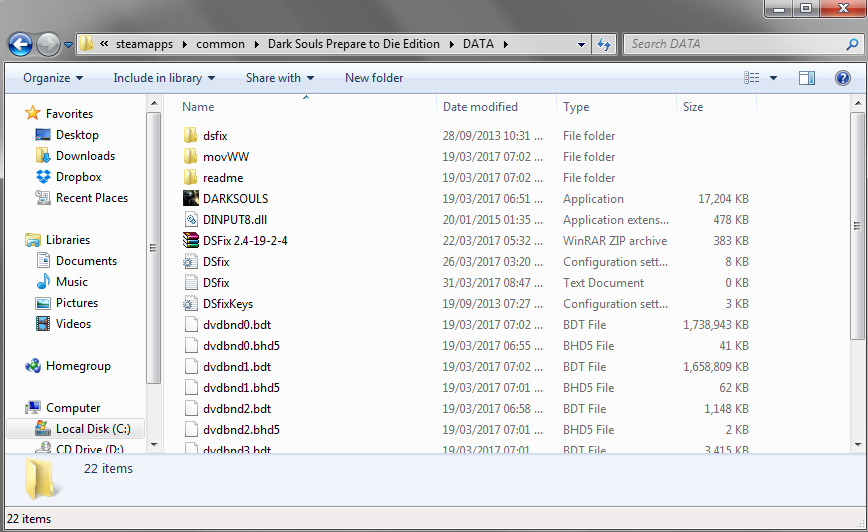Click the file list scroll down arrow
Screen dimensions: 868x532
[857, 445]
